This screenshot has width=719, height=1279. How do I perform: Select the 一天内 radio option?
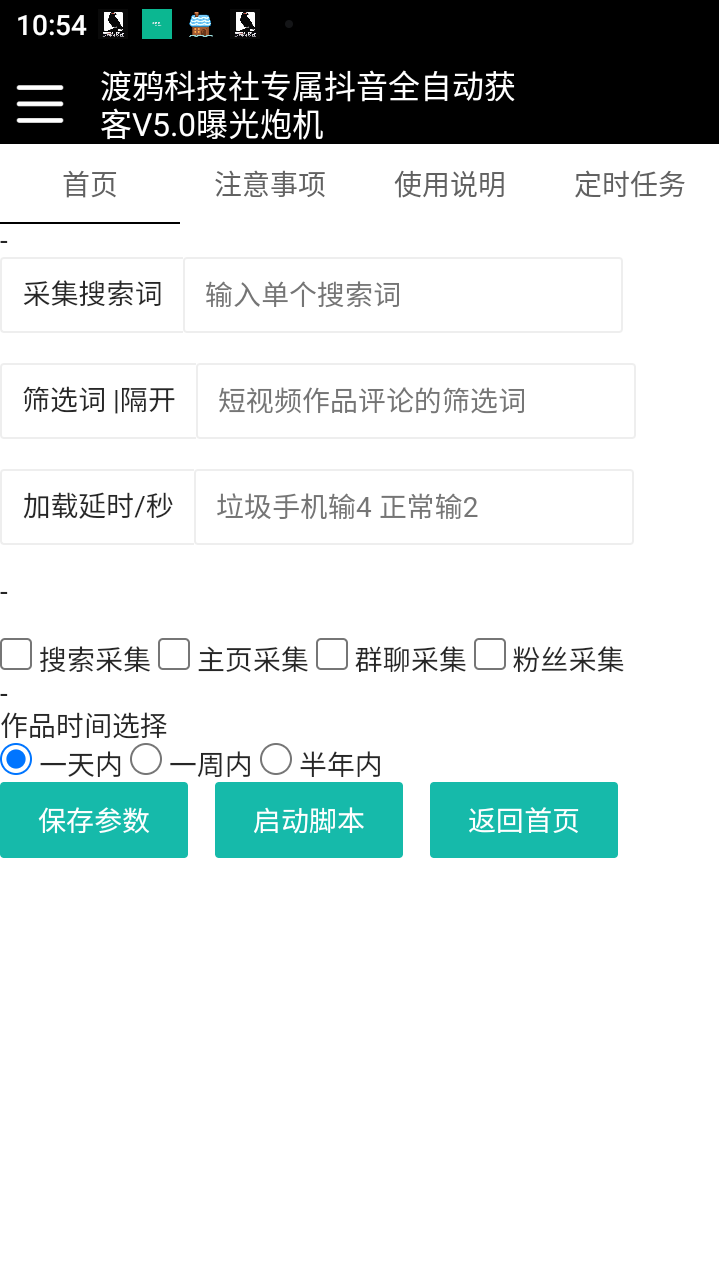[16, 760]
